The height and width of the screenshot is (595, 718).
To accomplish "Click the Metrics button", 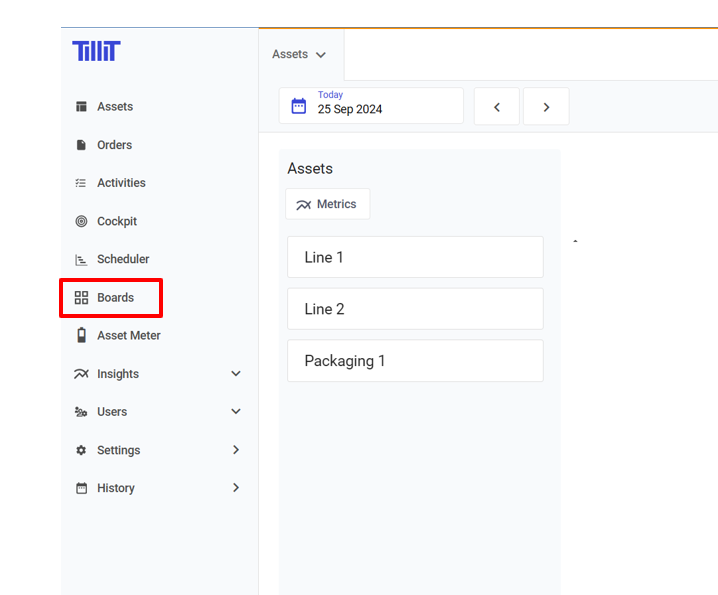I will [327, 204].
